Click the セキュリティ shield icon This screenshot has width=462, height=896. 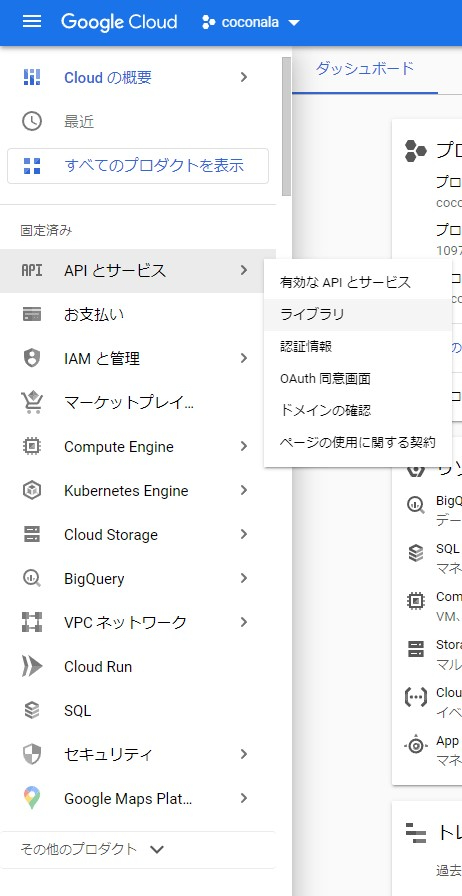tap(32, 754)
